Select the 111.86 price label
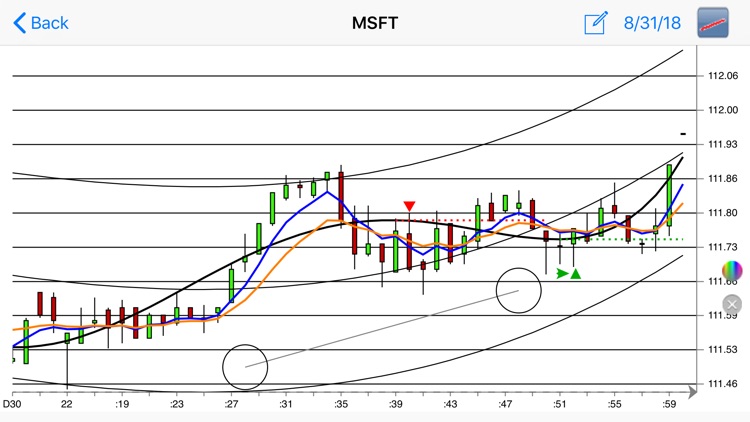 click(723, 178)
